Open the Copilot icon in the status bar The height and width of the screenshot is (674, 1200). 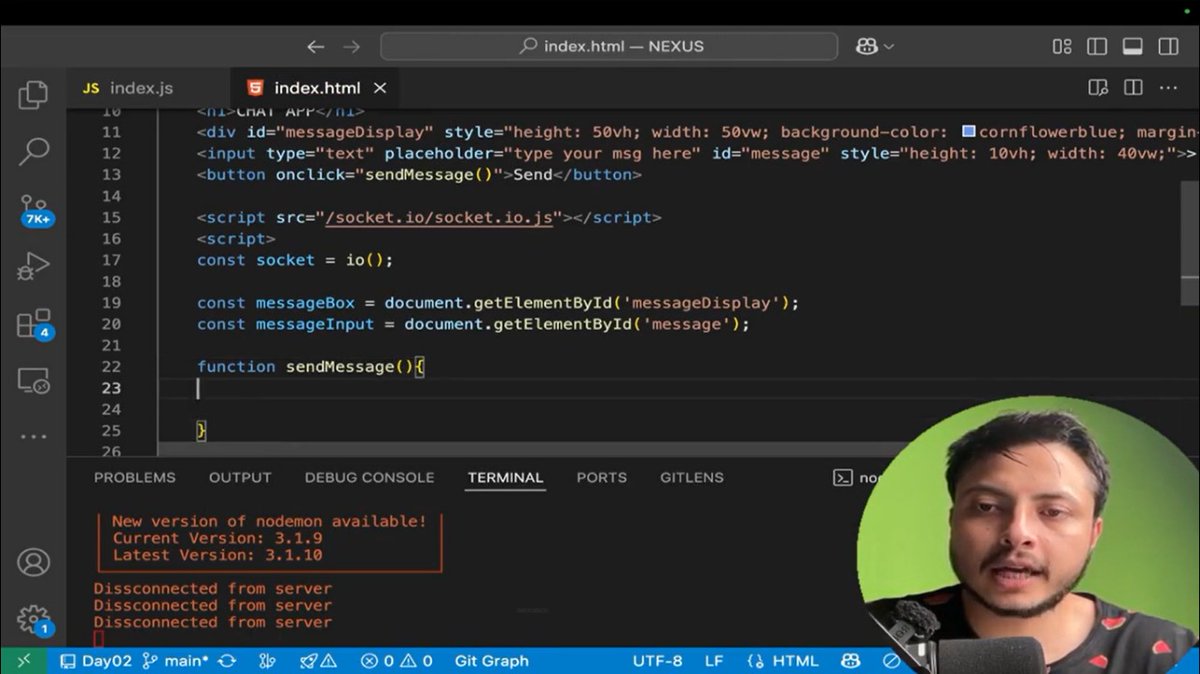tap(849, 661)
